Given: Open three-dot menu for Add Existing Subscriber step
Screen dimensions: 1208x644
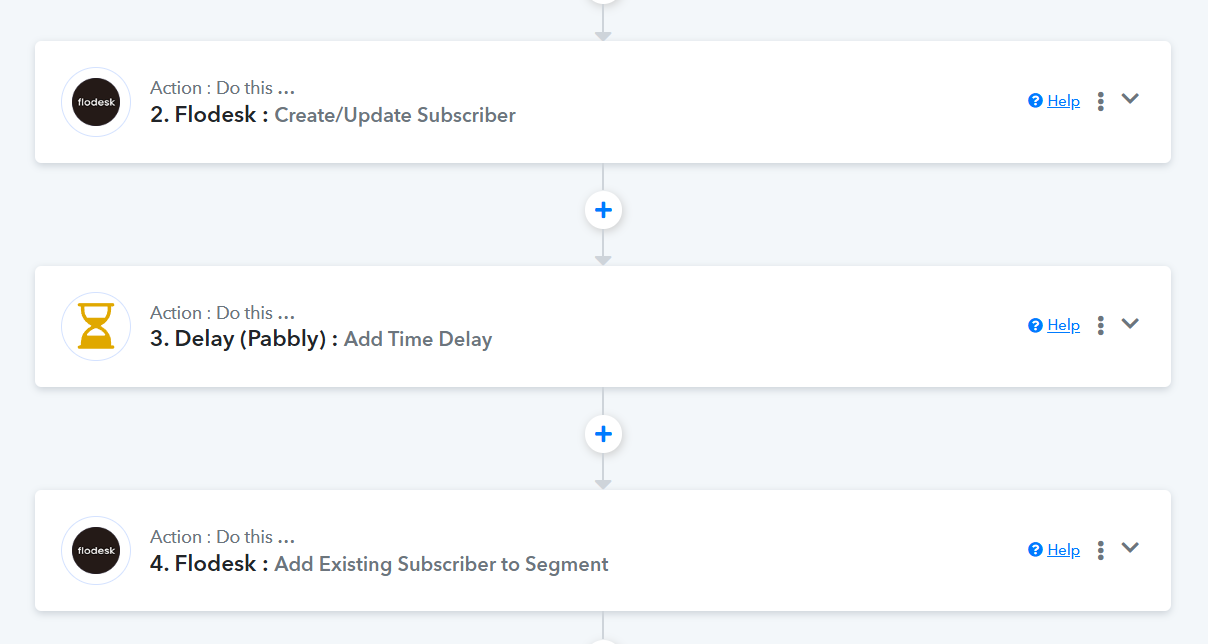Looking at the screenshot, I should (x=1100, y=550).
